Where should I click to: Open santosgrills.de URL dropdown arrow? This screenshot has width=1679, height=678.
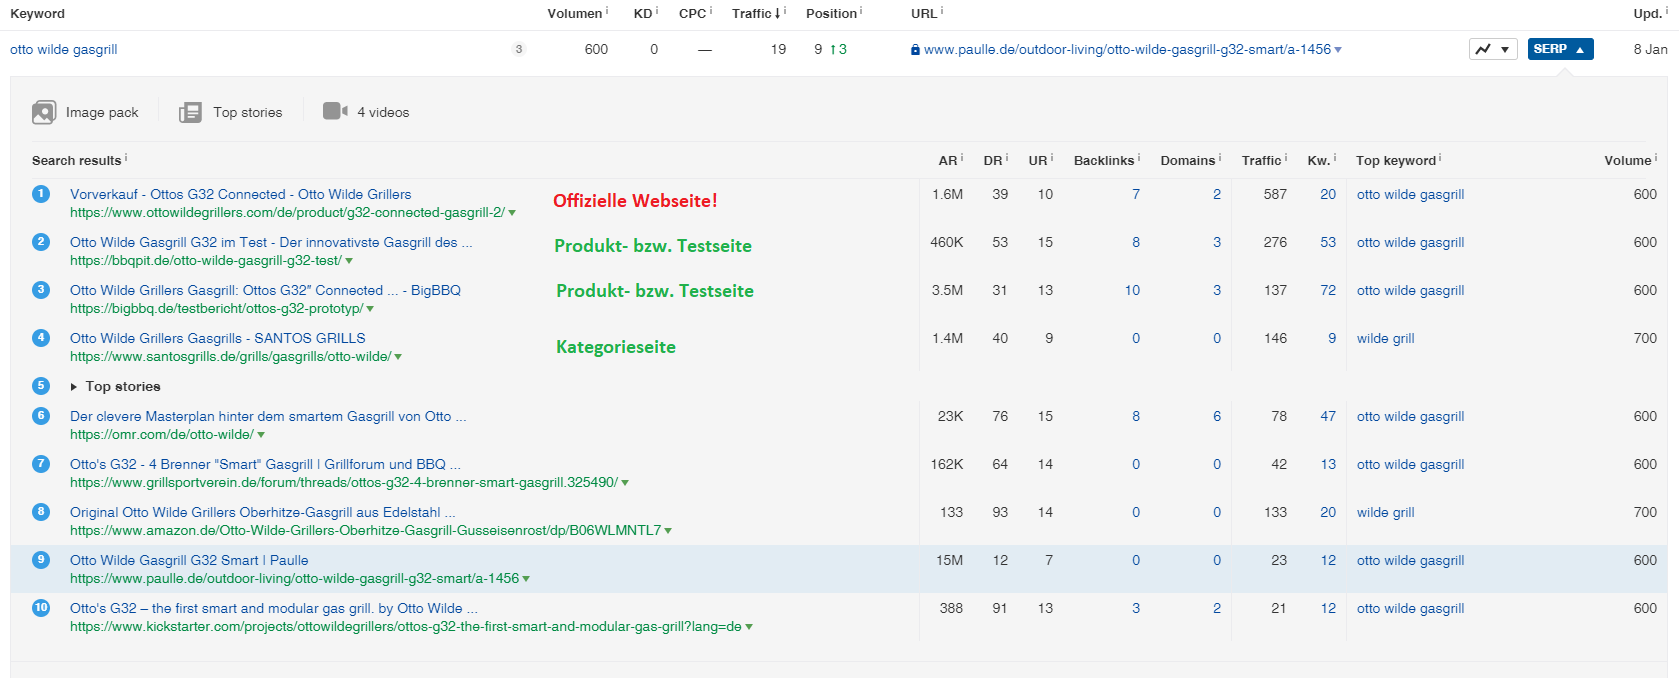point(398,357)
